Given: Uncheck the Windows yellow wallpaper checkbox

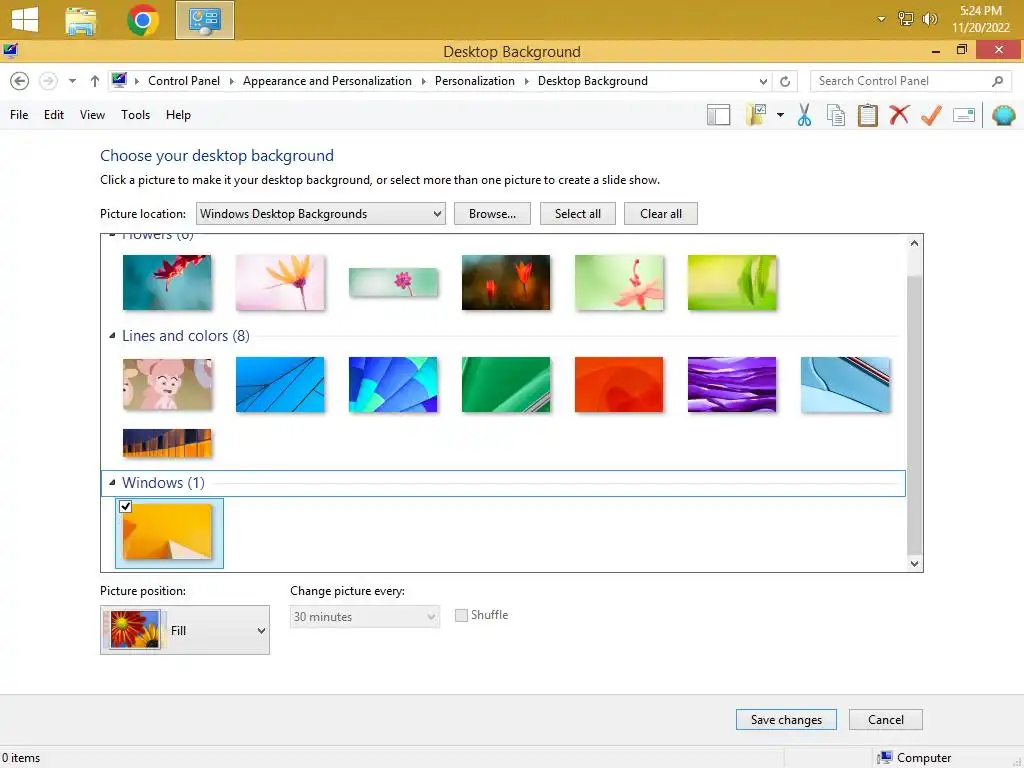Looking at the screenshot, I should pos(125,506).
